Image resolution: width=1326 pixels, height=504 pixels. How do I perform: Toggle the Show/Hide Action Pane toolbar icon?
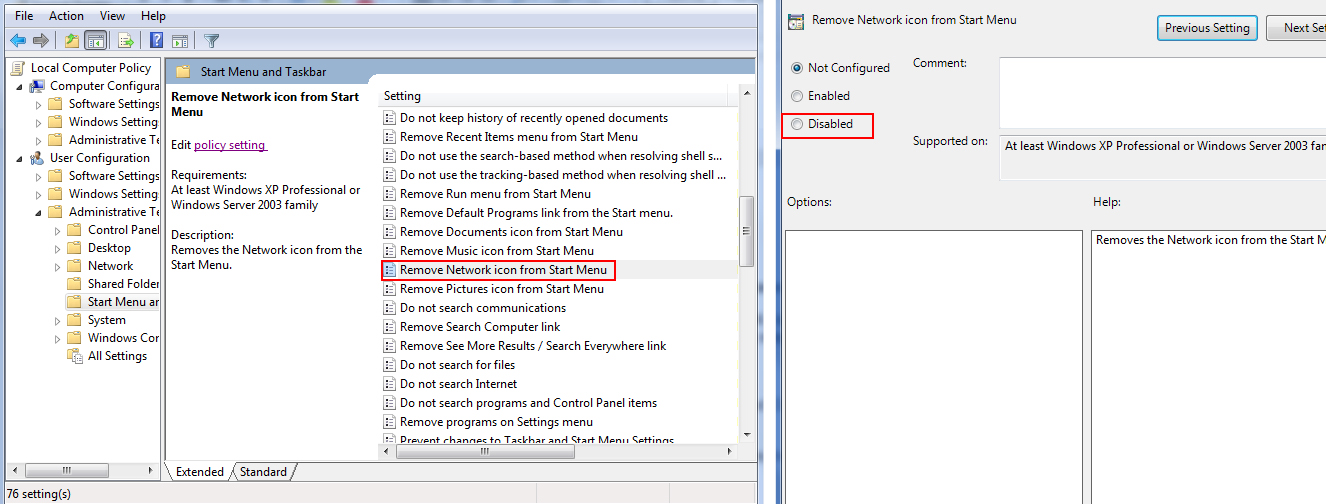(x=180, y=41)
